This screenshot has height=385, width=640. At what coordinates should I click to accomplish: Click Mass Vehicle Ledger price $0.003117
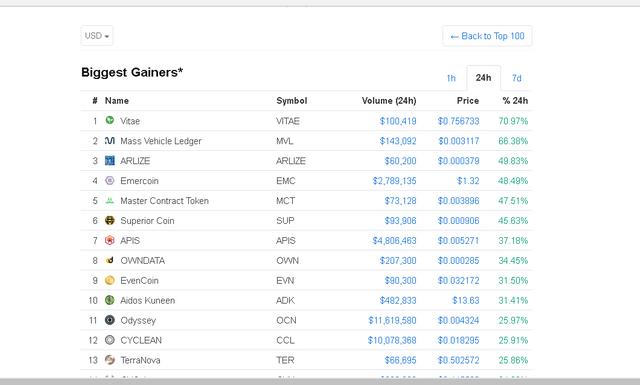pyautogui.click(x=458, y=141)
